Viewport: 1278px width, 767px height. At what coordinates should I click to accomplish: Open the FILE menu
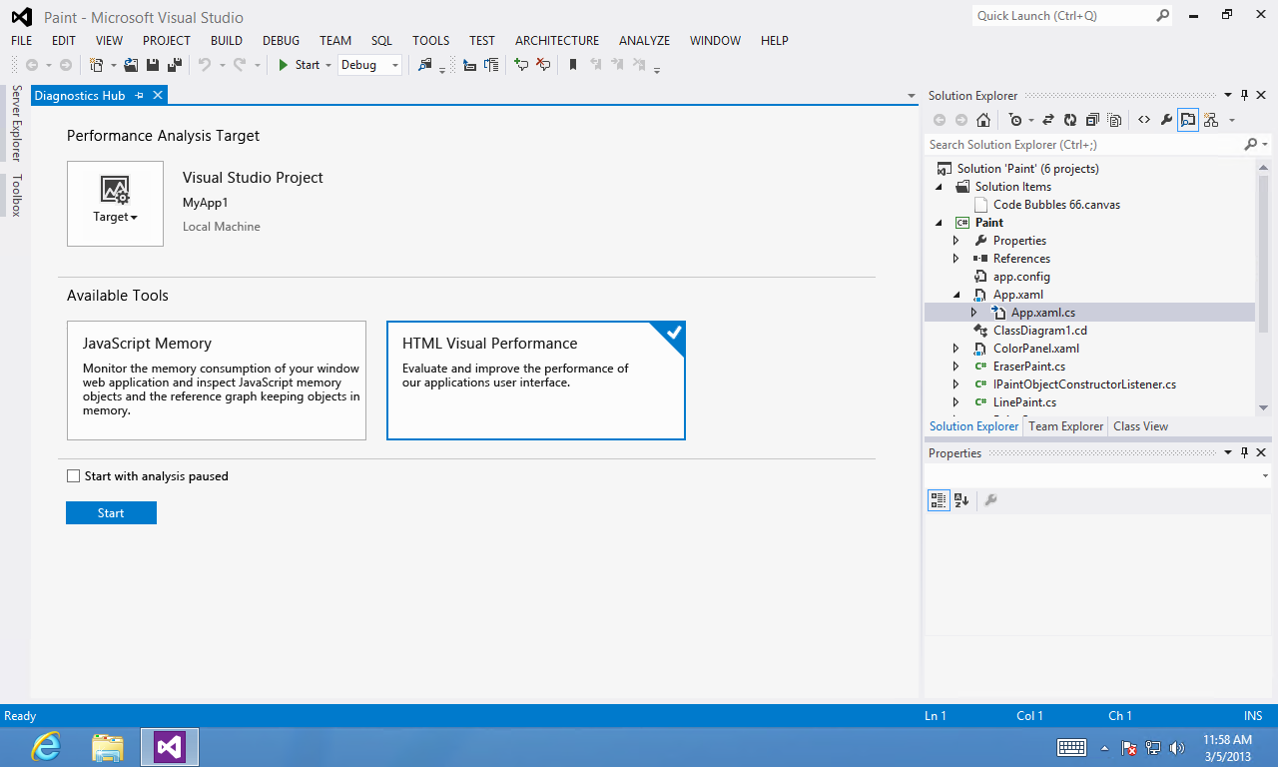21,41
